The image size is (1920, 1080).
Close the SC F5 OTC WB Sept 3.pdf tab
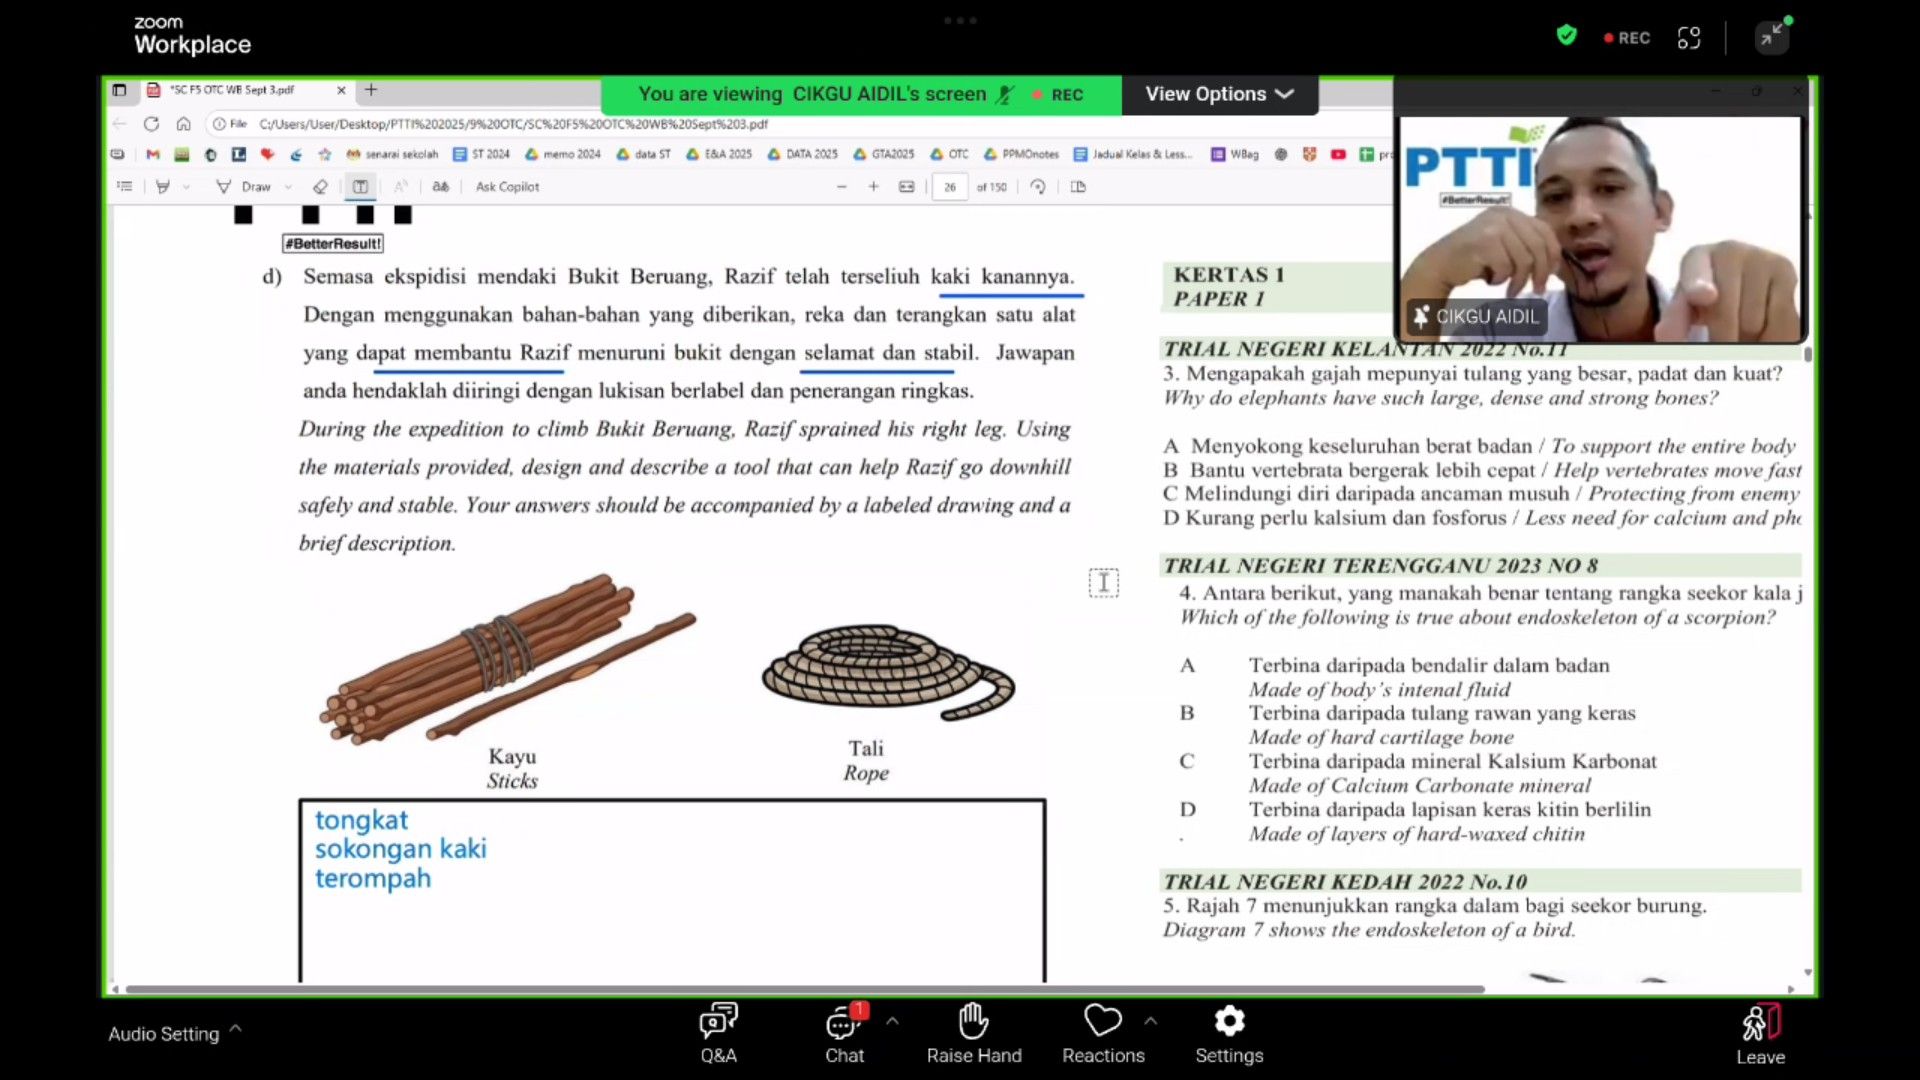point(341,90)
